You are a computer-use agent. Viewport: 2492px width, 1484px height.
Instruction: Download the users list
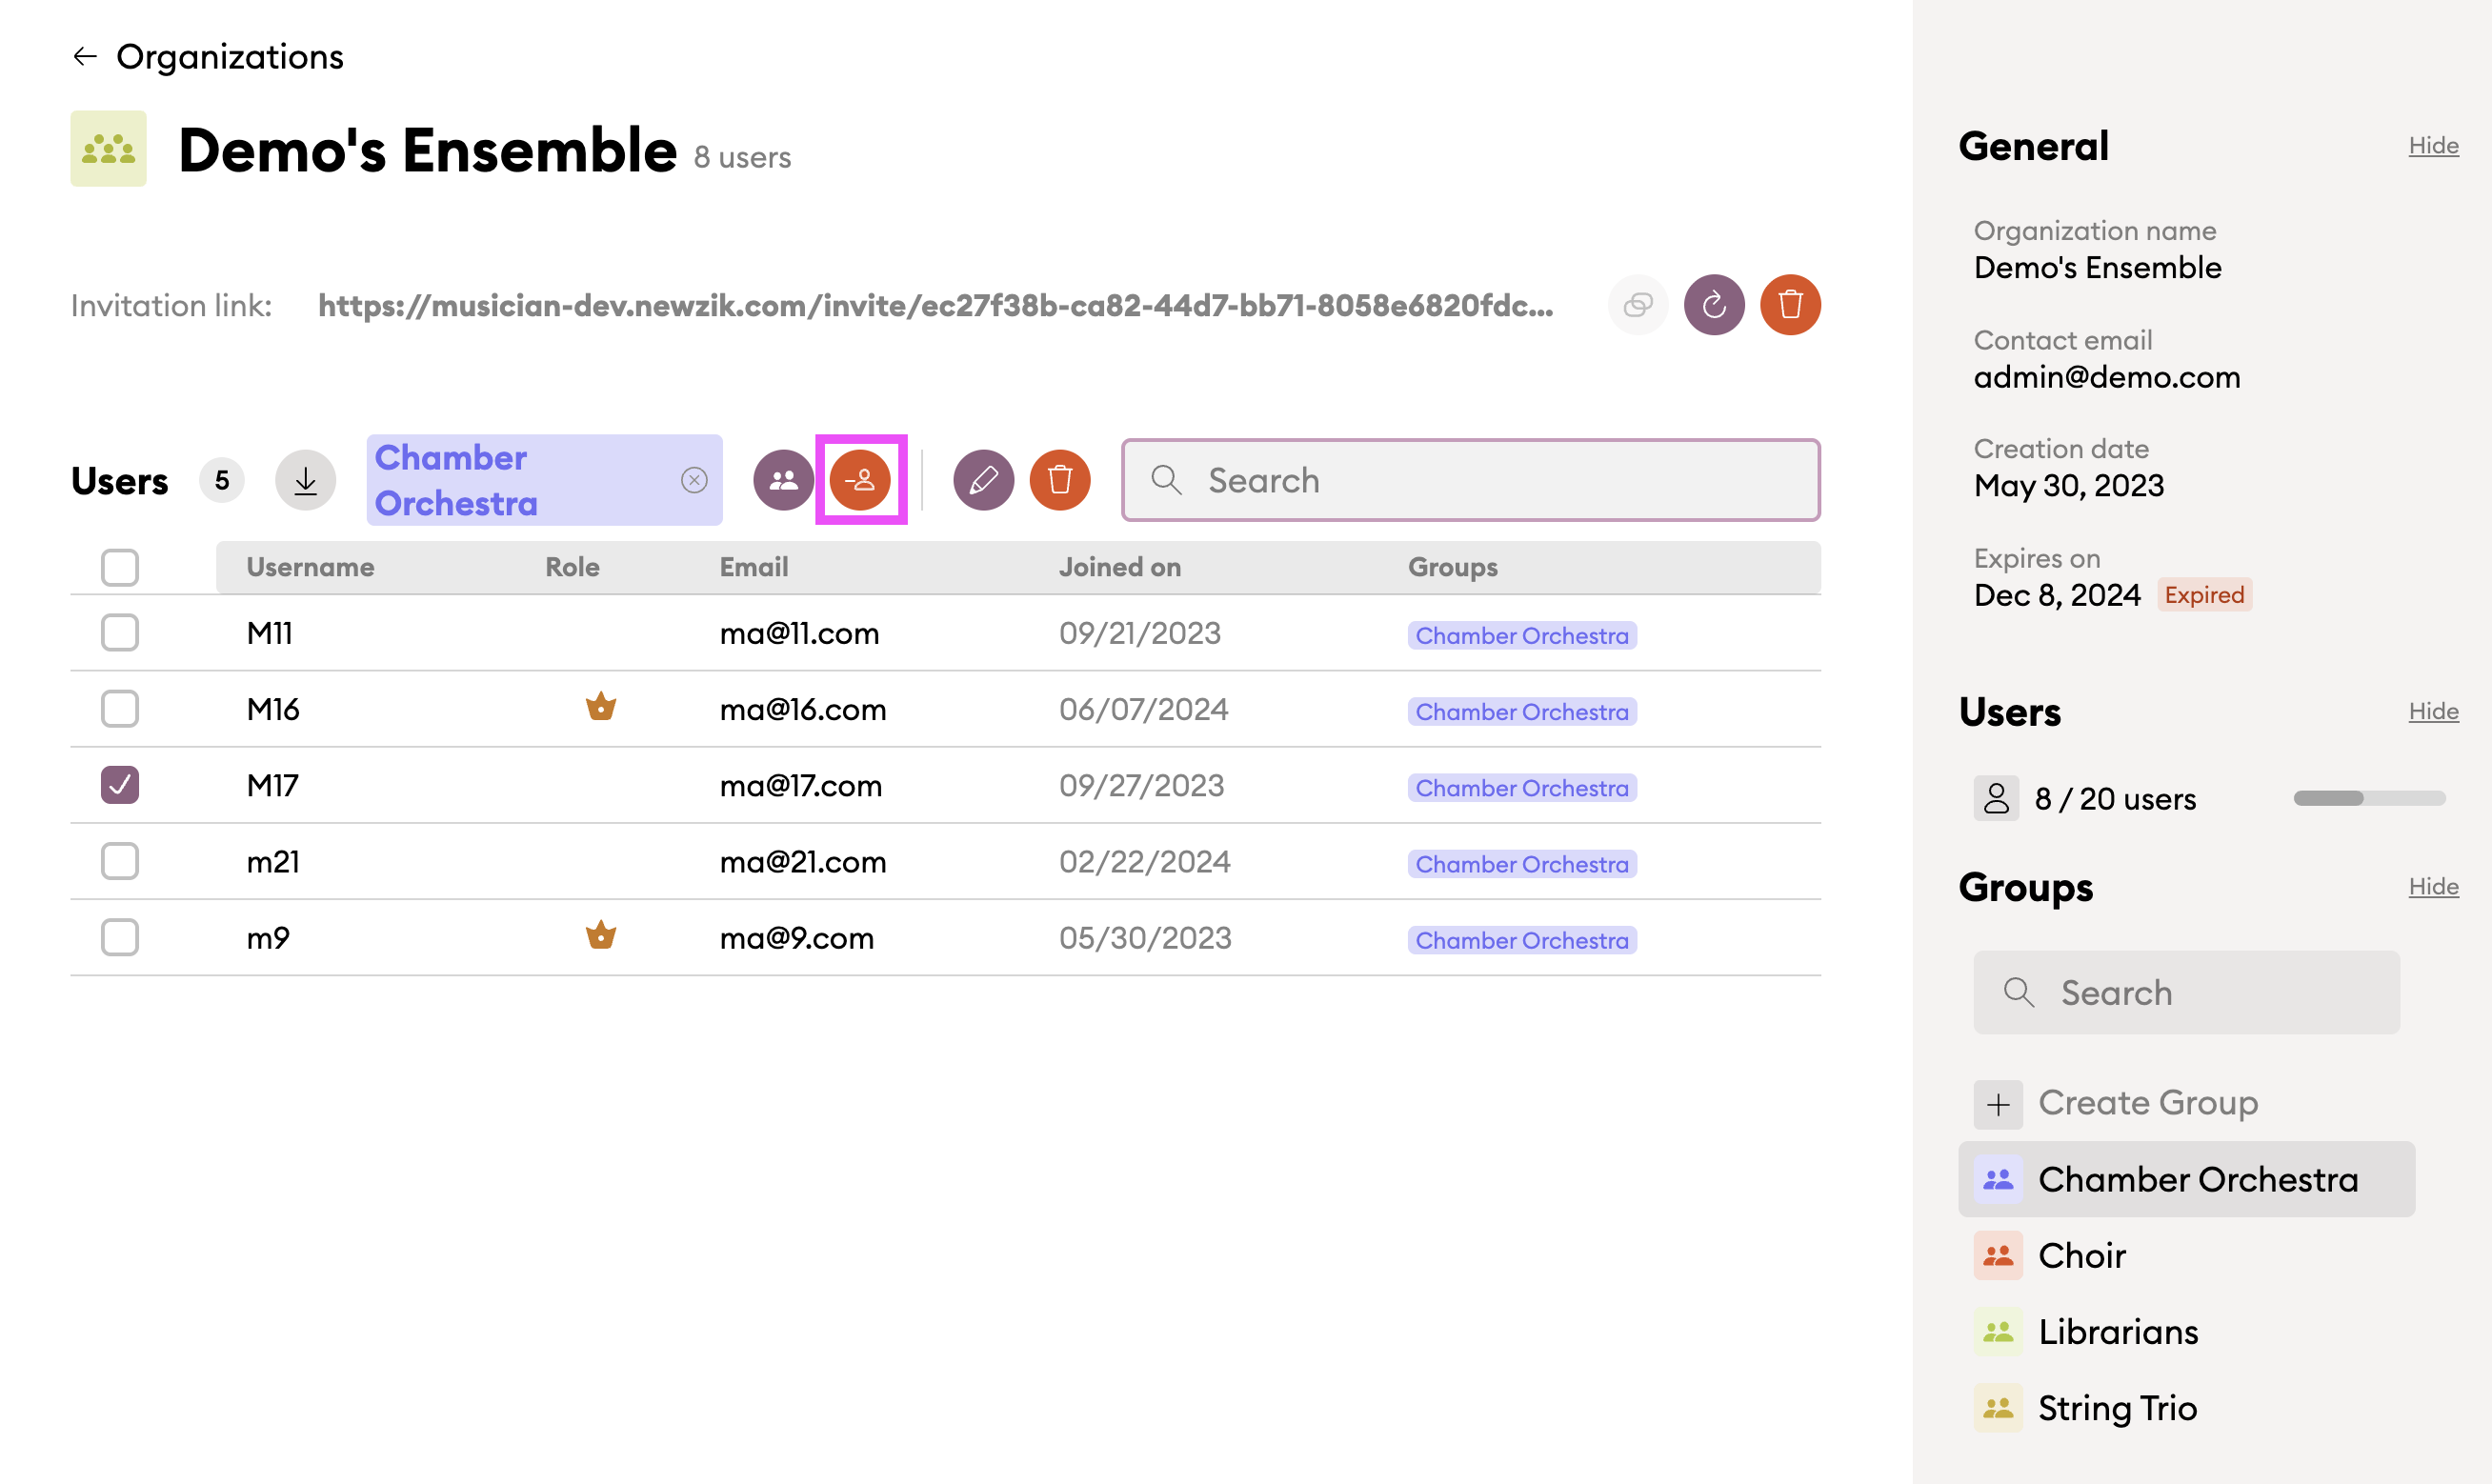pos(305,481)
